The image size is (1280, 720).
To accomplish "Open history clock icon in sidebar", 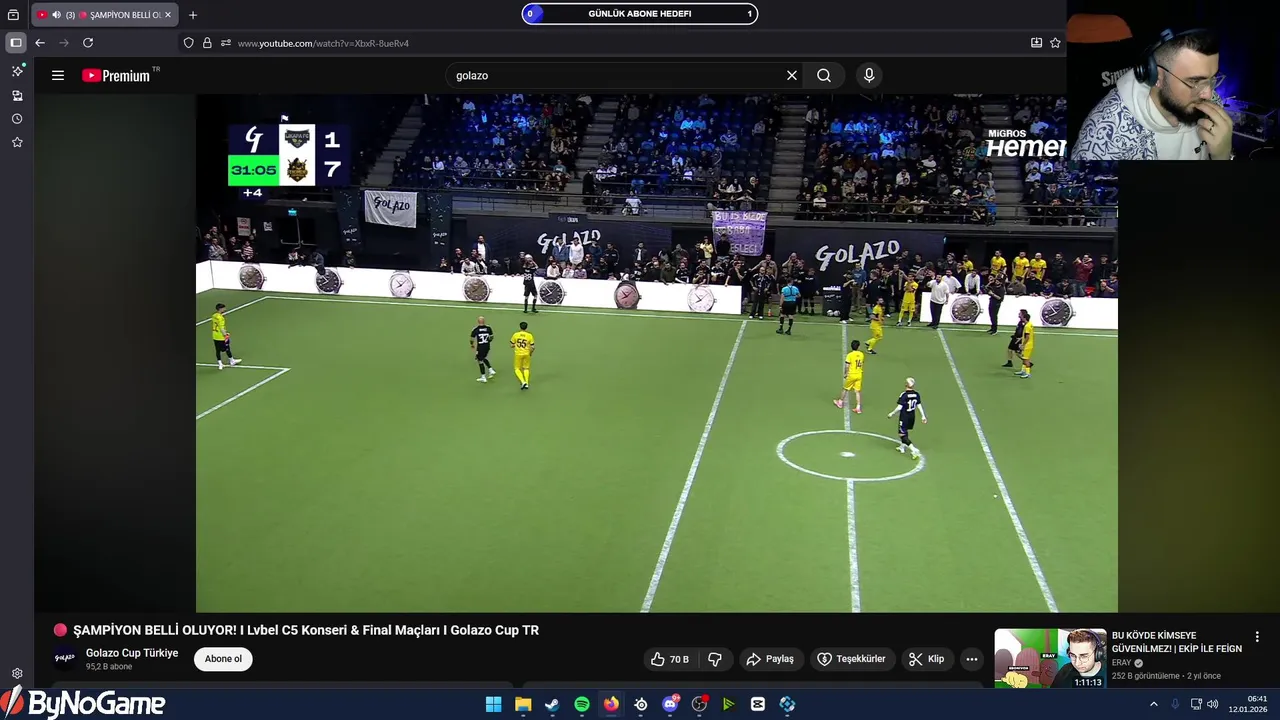I will [17, 119].
